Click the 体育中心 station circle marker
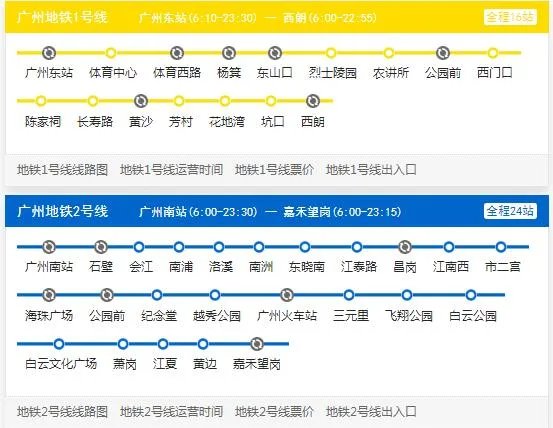The height and width of the screenshot is (428, 553). (x=111, y=53)
